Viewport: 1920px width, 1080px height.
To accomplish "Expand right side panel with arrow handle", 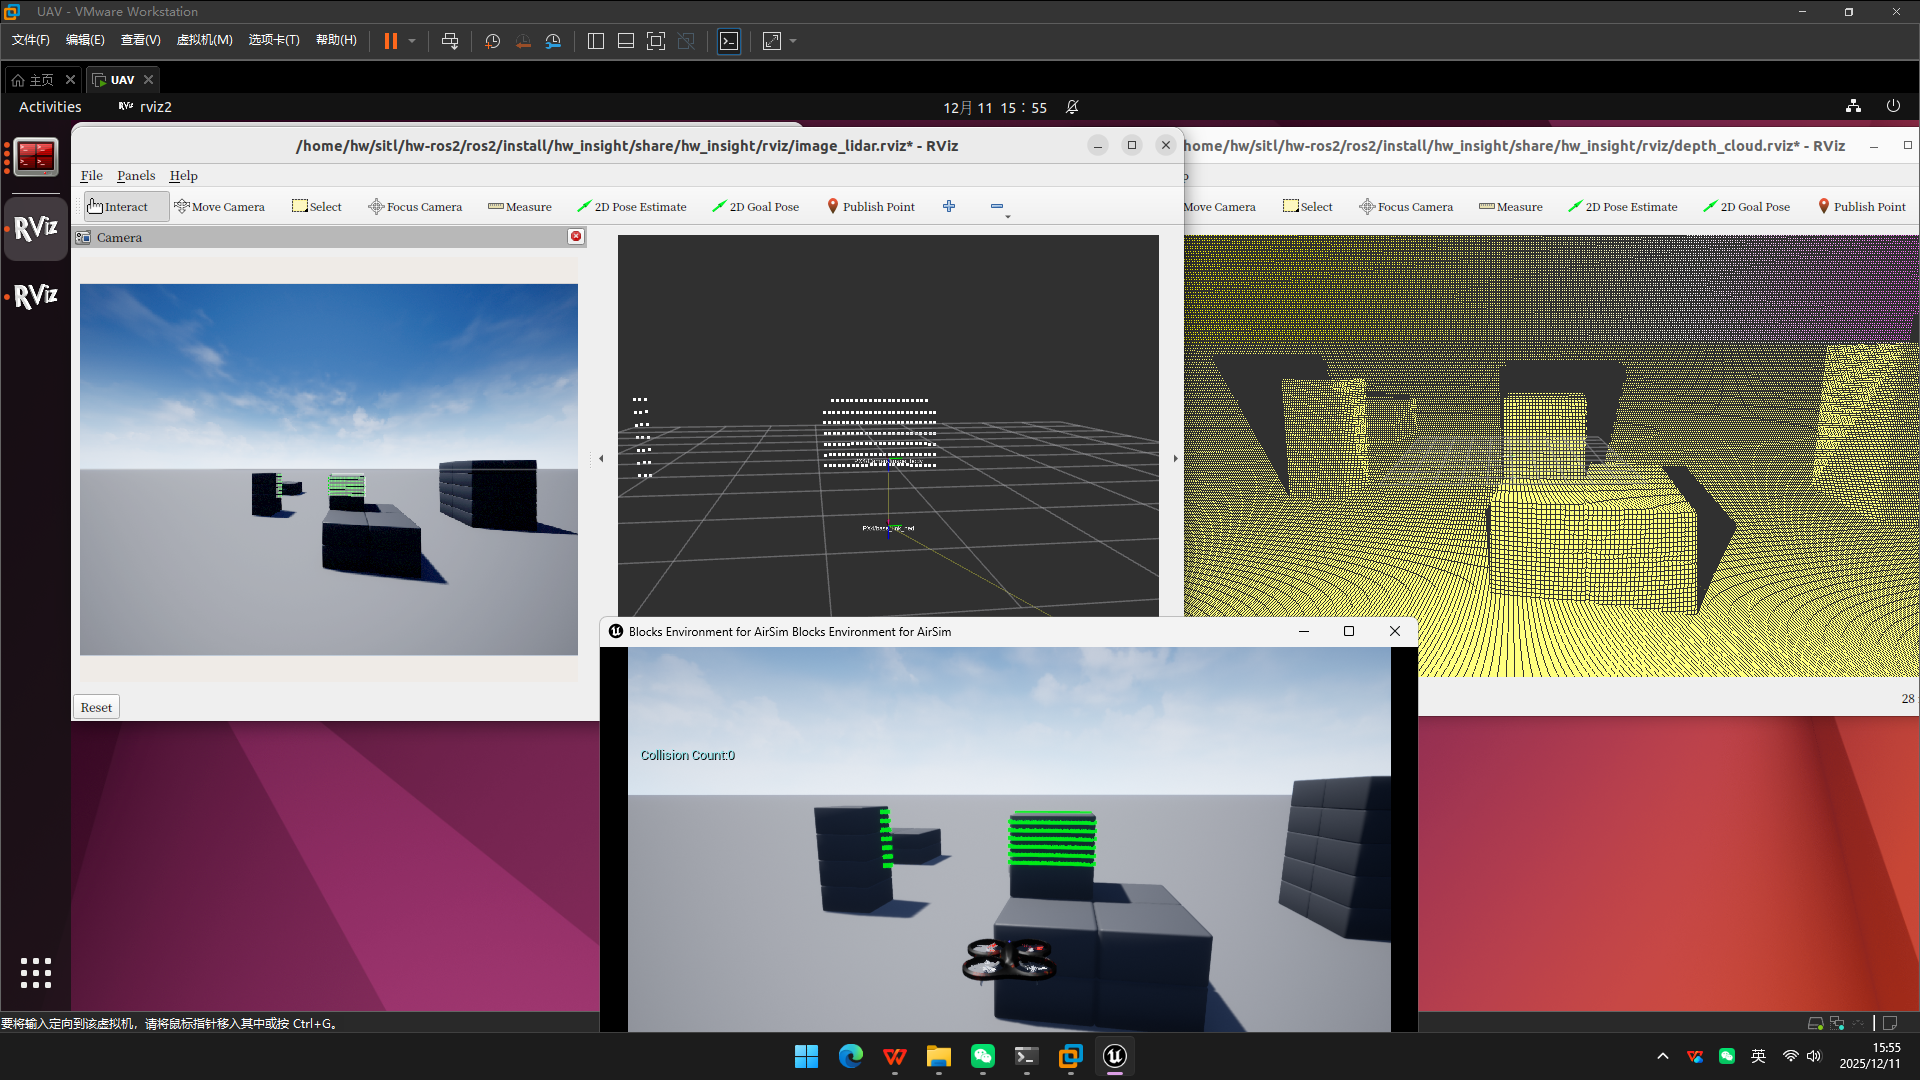I will click(1175, 458).
